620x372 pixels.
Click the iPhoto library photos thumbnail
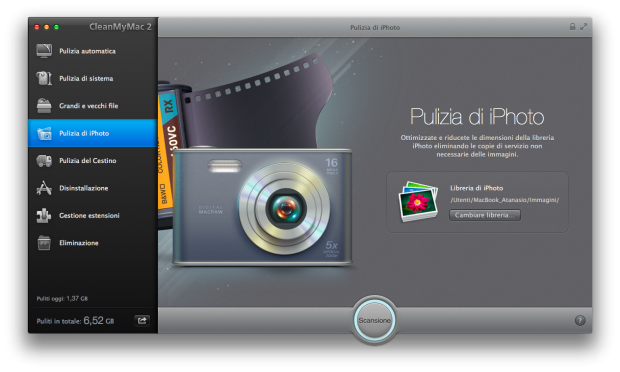[419, 201]
